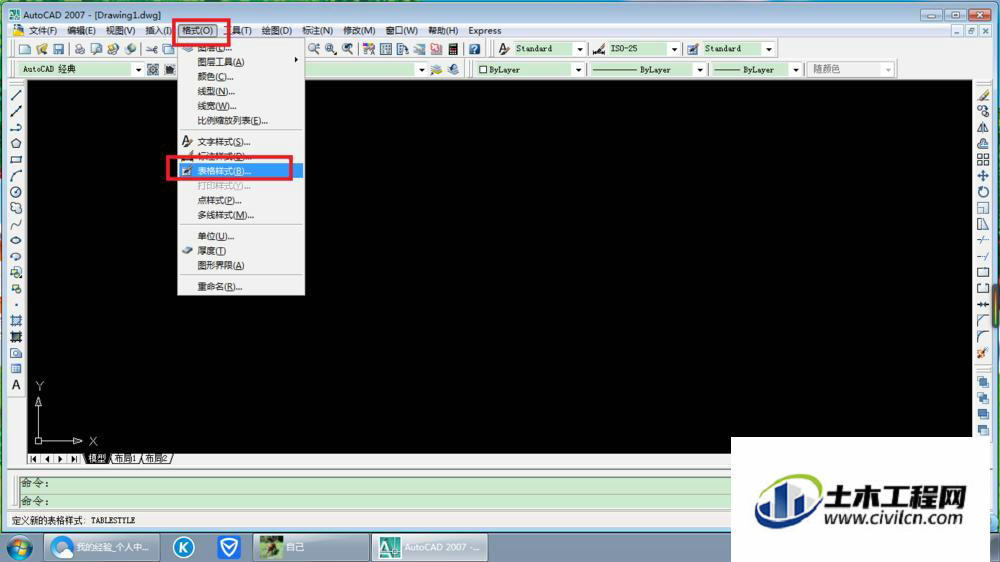The width and height of the screenshot is (1000, 562).
Task: Open the layer list dropdown arrow
Action: [421, 70]
